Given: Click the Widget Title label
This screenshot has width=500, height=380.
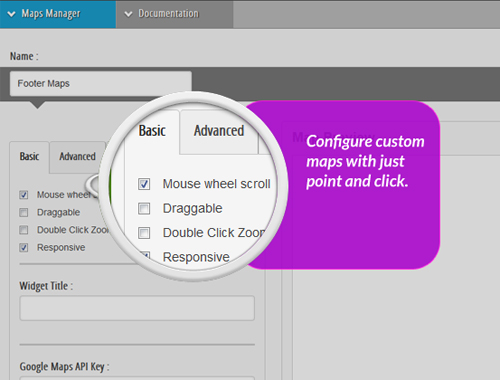Looking at the screenshot, I should pos(46,286).
